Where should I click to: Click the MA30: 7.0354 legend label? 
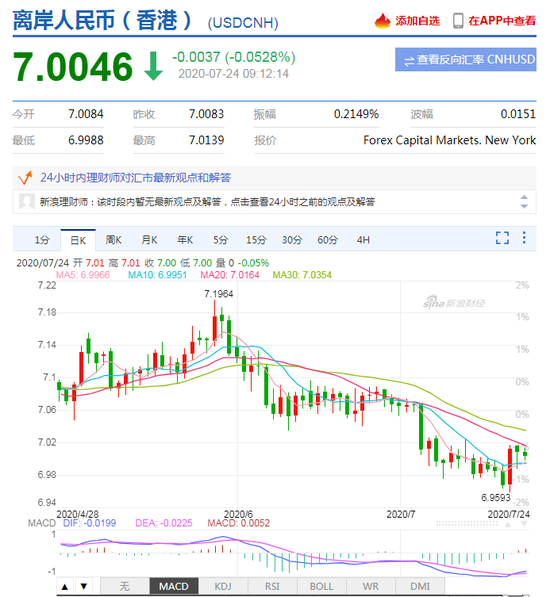point(302,275)
